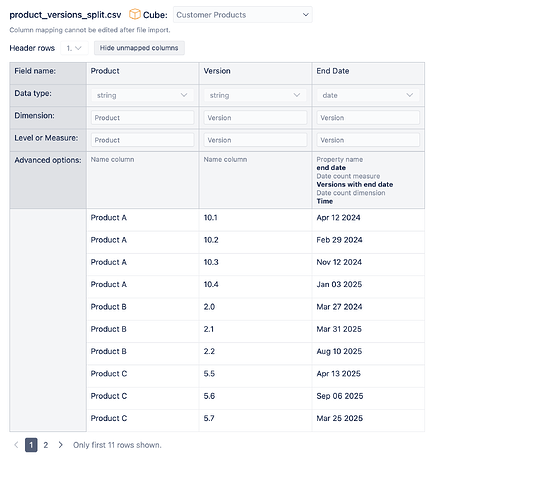
Task: Click Hide unmapped columns button
Action: tap(139, 48)
